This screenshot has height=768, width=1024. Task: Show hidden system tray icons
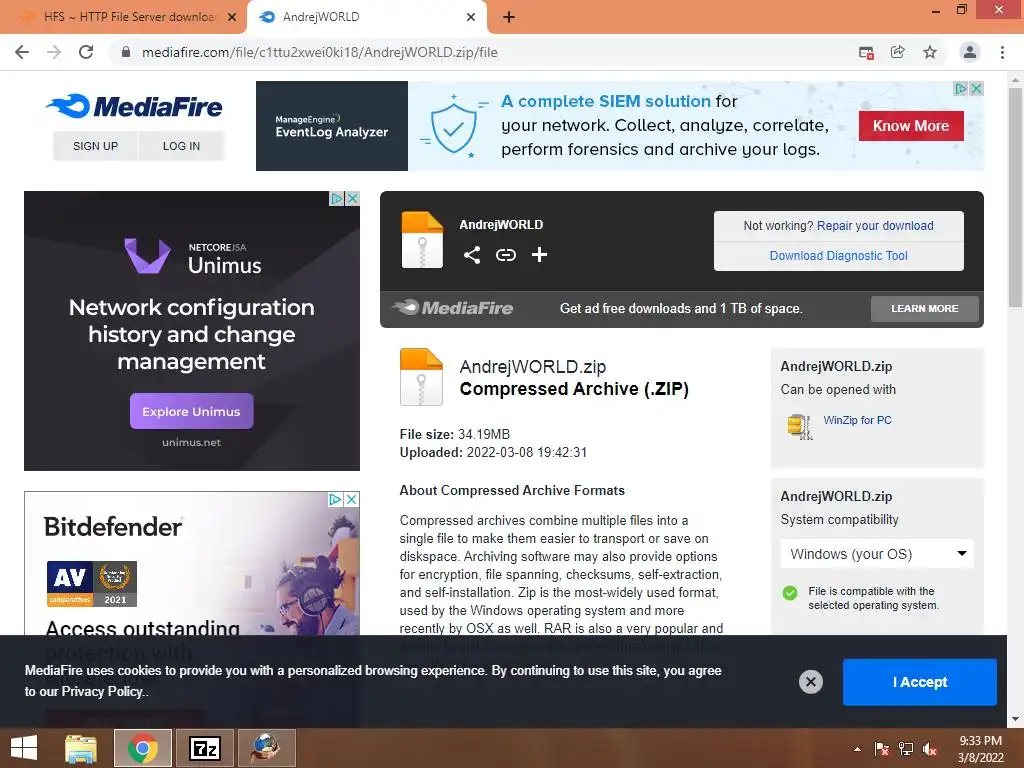pos(857,749)
